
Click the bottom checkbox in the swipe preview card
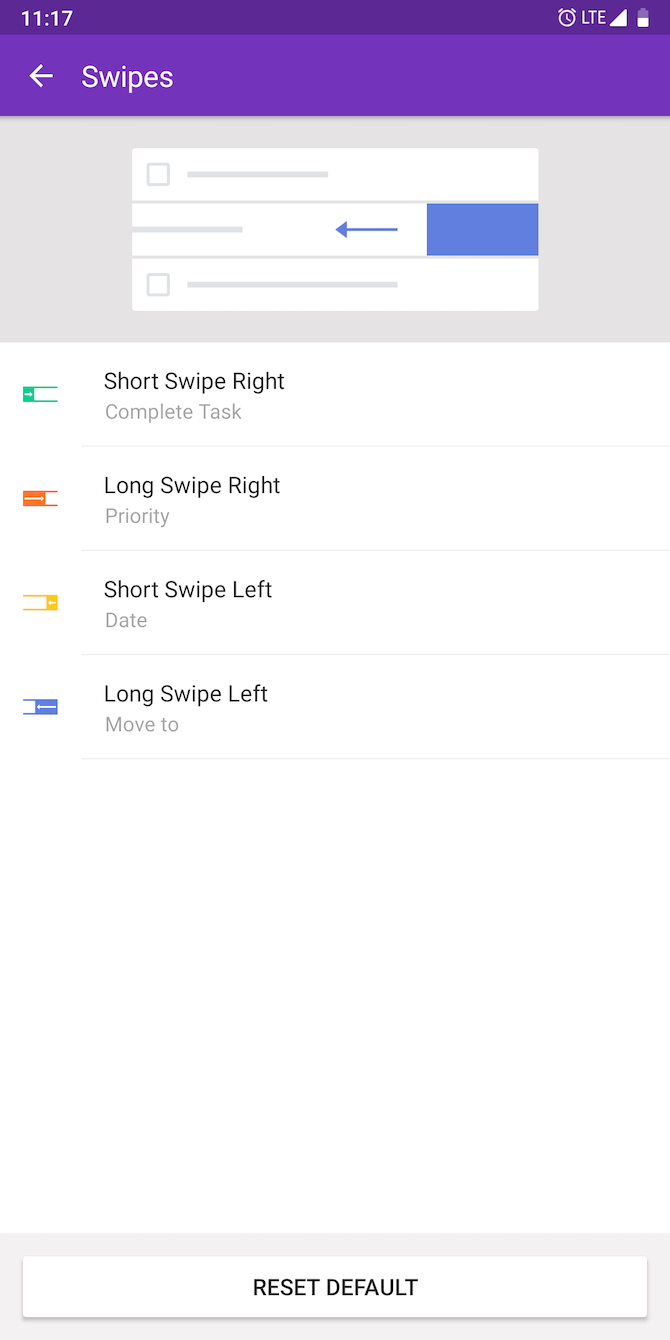point(157,284)
